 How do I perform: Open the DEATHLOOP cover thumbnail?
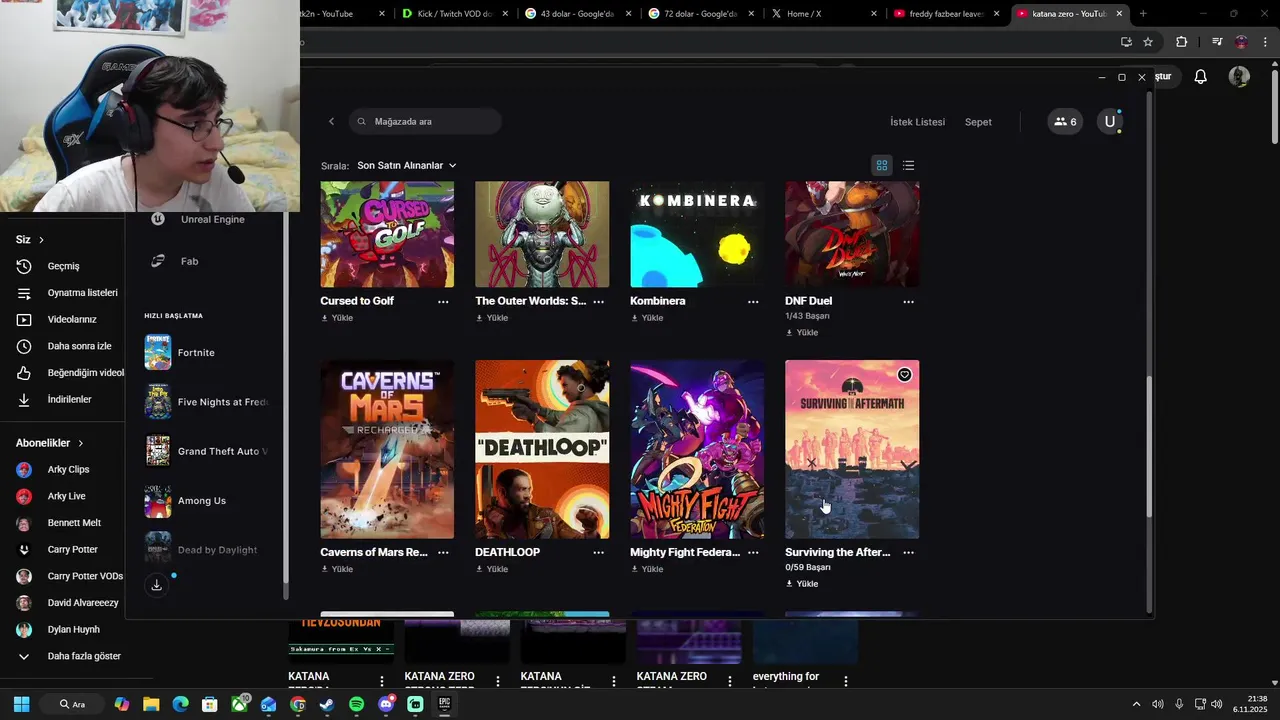542,449
